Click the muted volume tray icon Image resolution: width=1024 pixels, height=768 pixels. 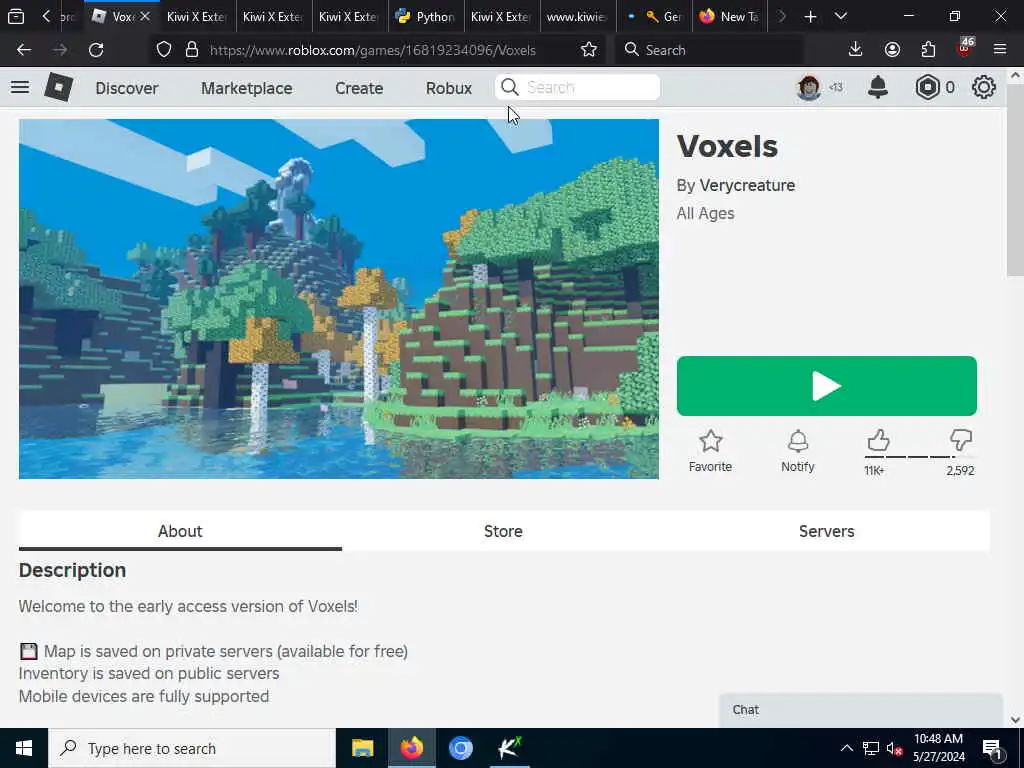click(894, 748)
